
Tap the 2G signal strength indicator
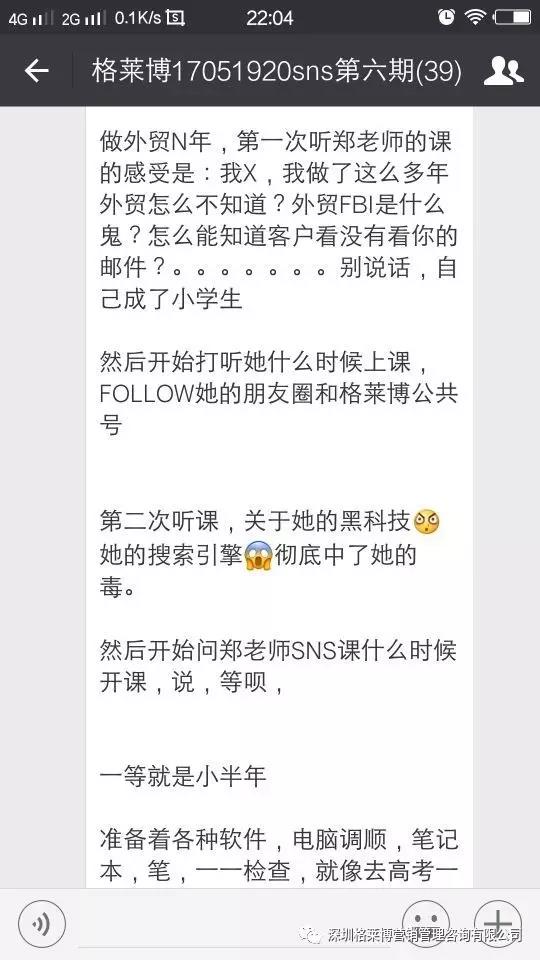83,18
